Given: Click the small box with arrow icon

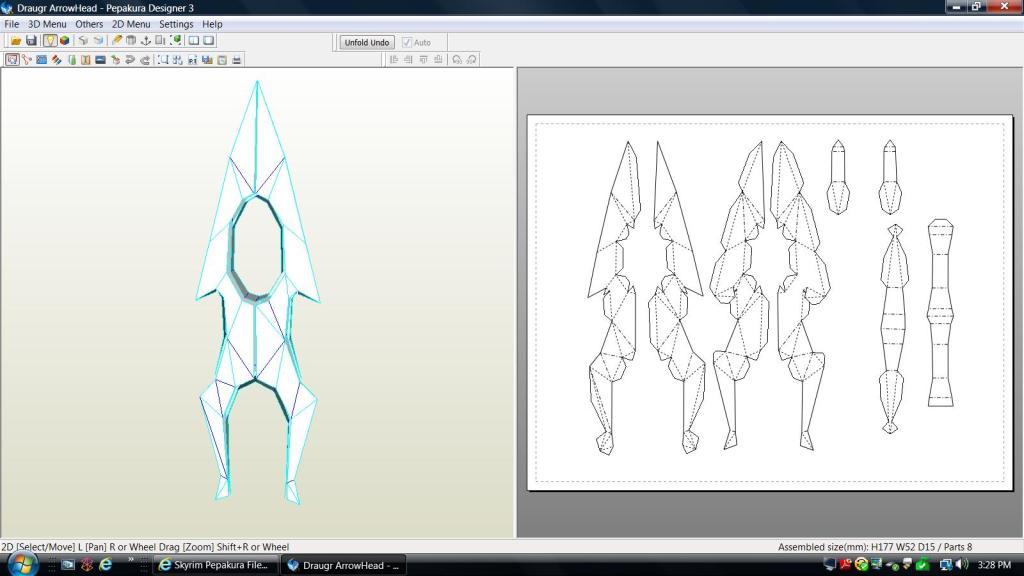Looking at the screenshot, I should point(116,59).
